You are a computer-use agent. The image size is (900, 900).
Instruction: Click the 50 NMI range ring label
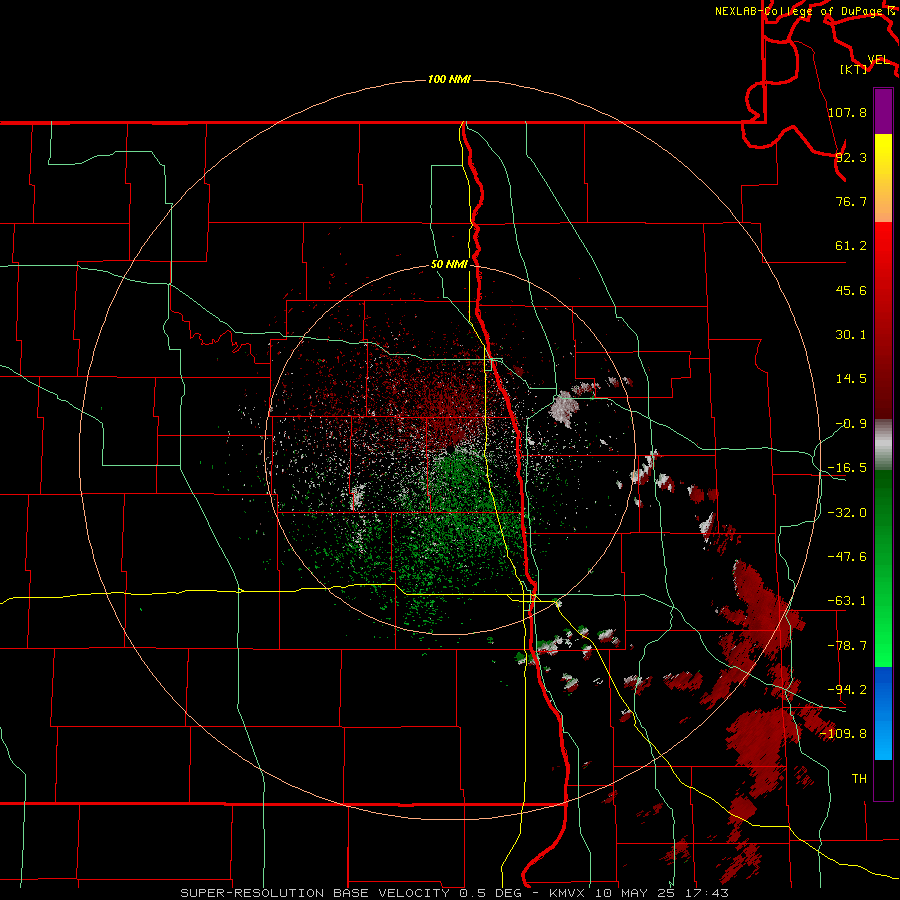coord(449,264)
